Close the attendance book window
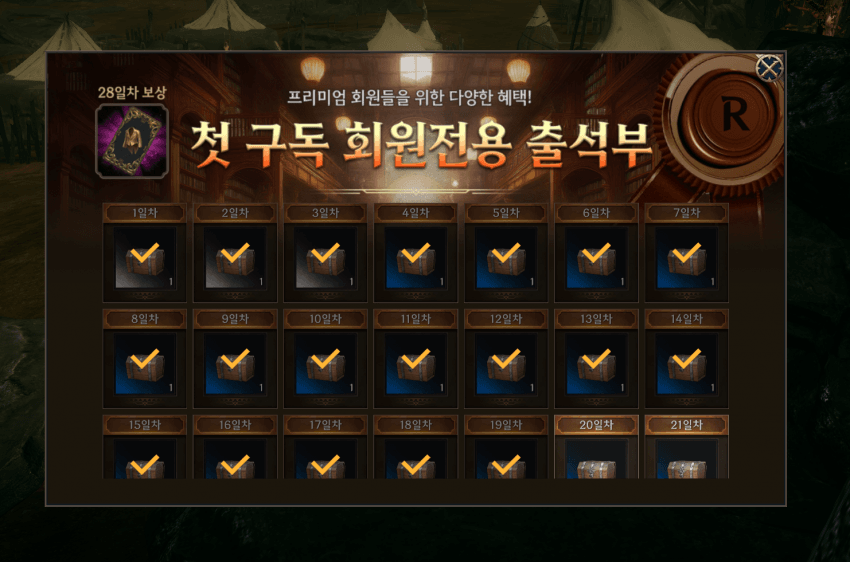The height and width of the screenshot is (562, 850). 769,68
